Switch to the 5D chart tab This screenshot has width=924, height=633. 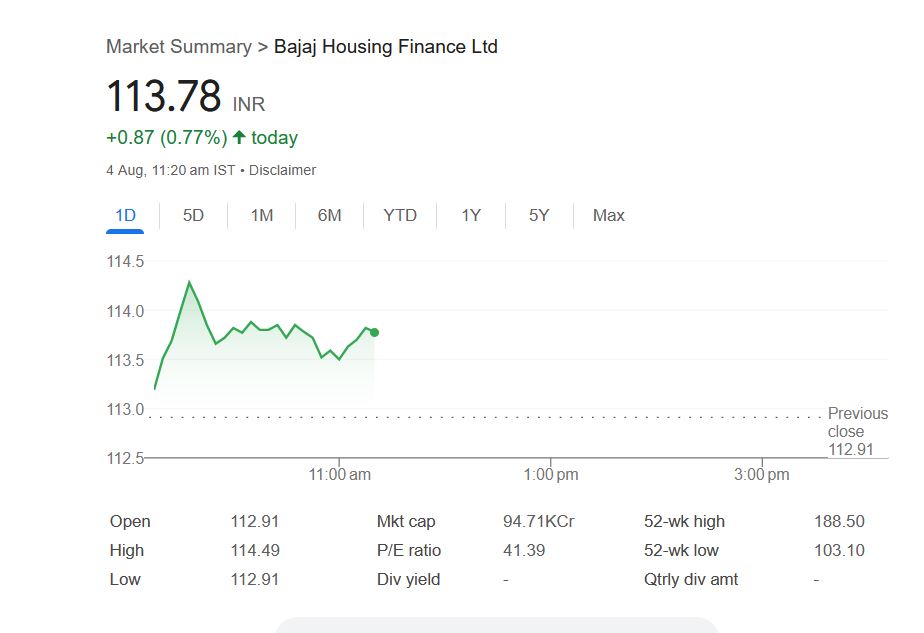coord(193,215)
